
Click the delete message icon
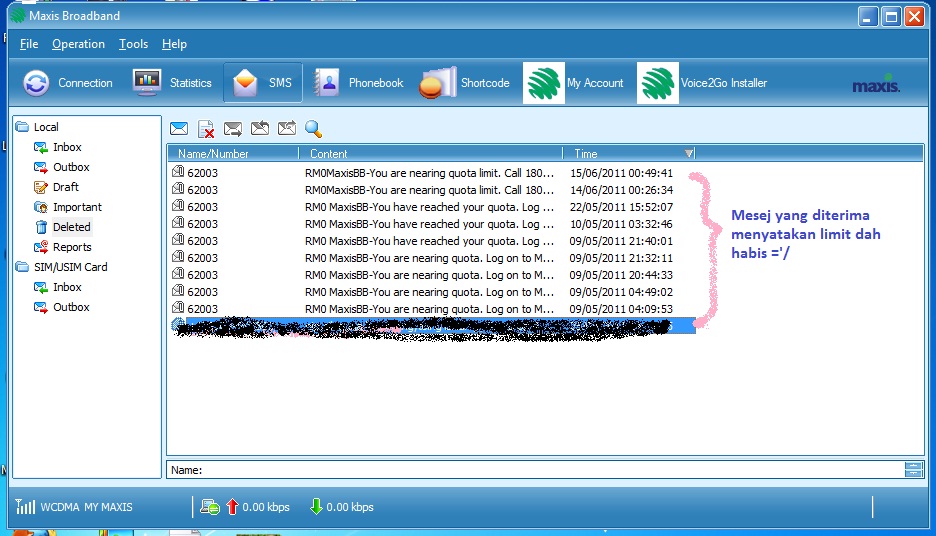tap(206, 129)
